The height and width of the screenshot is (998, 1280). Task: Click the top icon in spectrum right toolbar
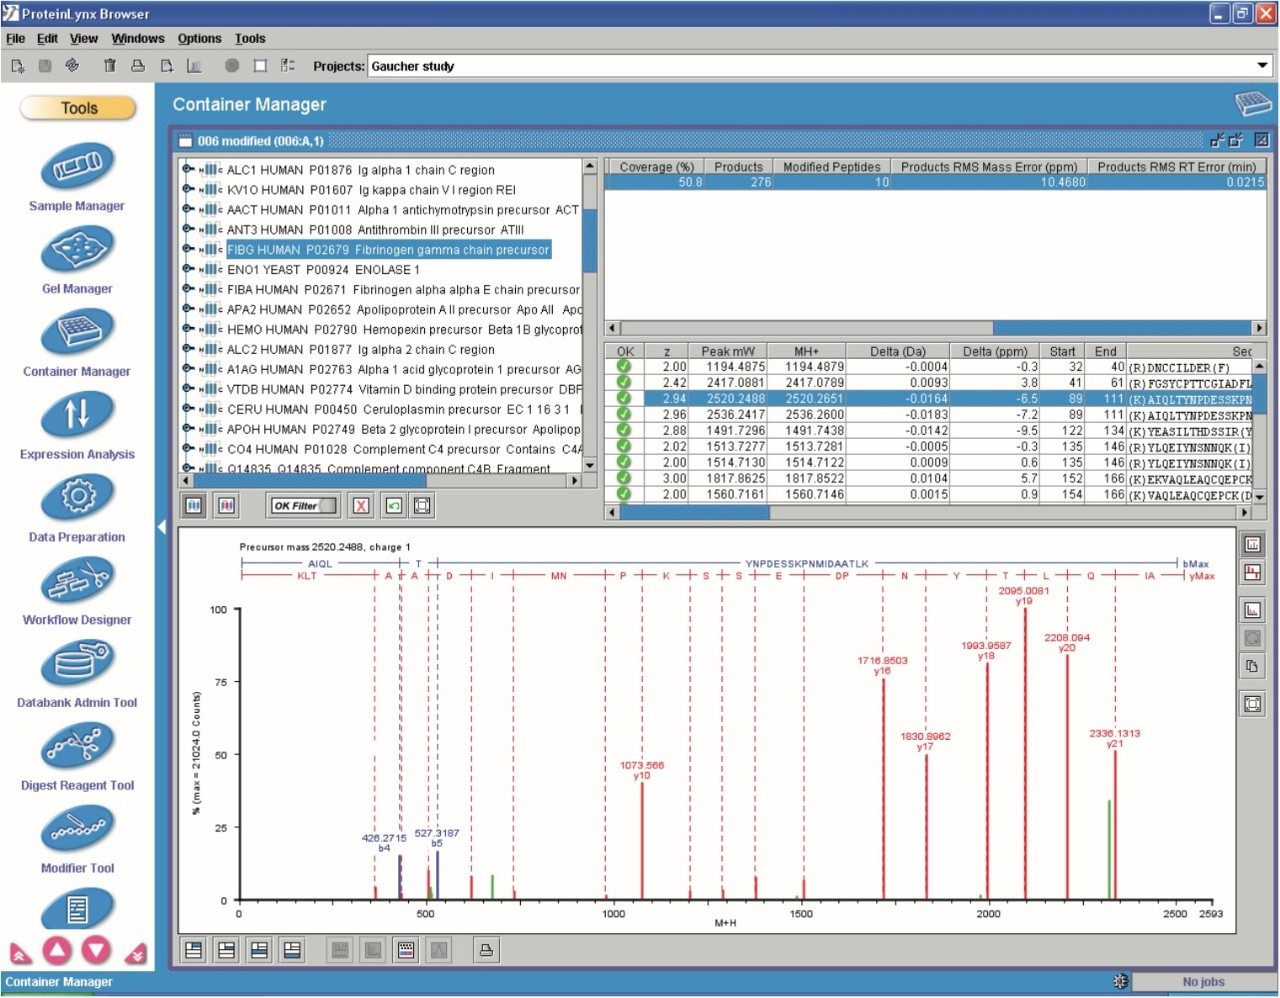1252,545
